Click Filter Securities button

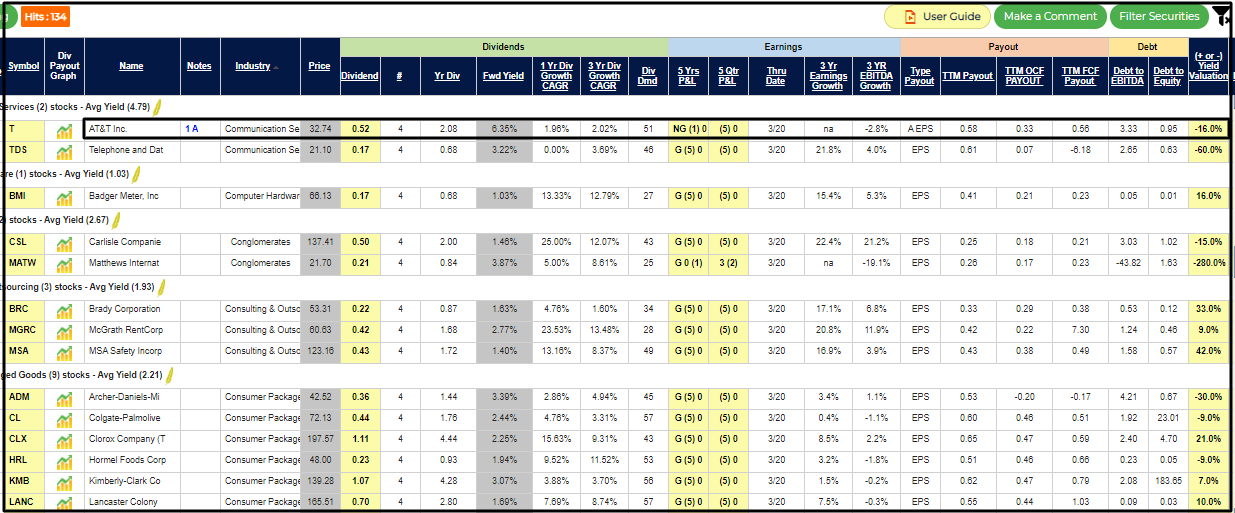[x=1159, y=16]
